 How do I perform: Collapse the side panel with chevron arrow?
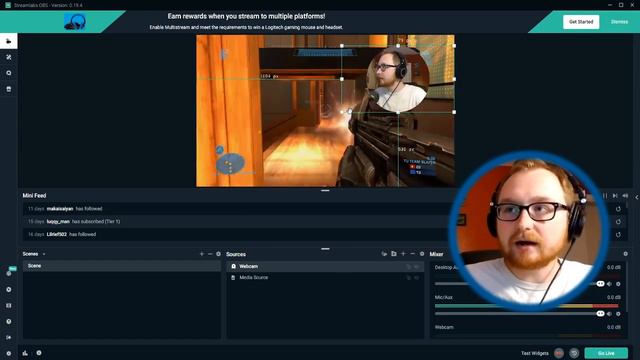click(636, 197)
